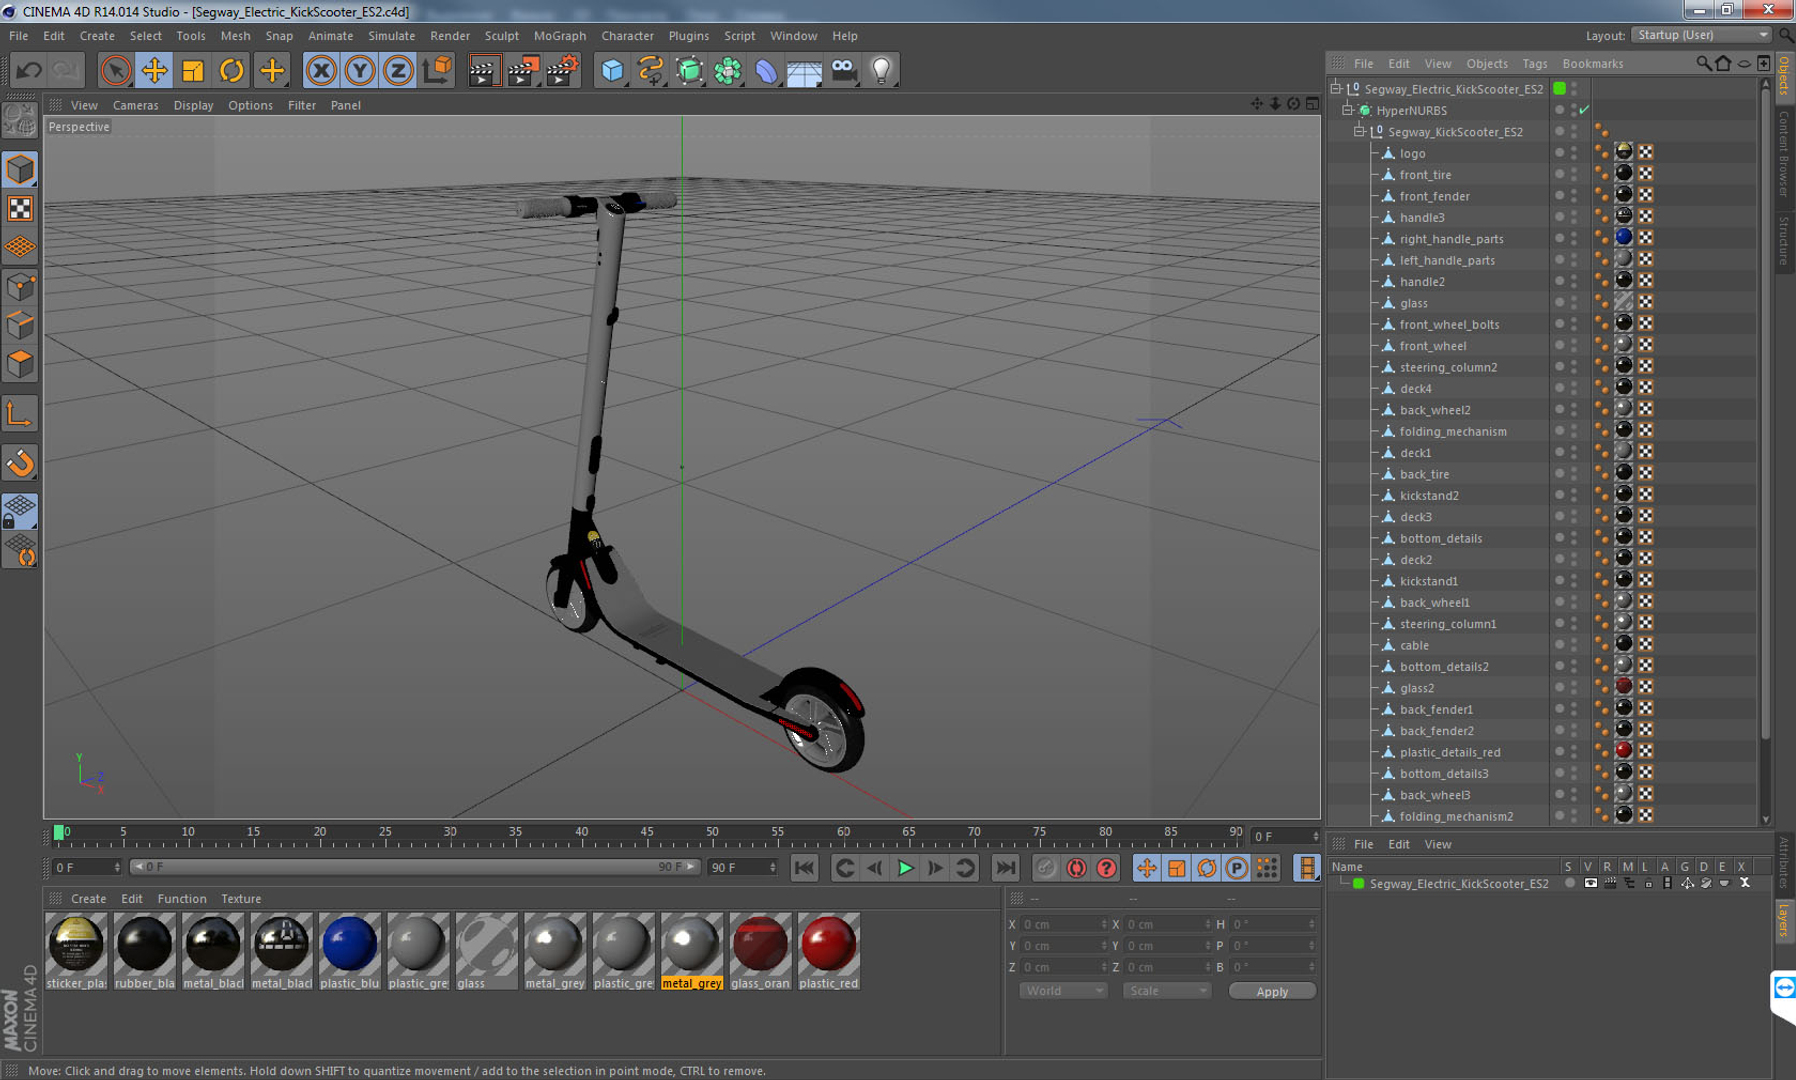Click the Apply button

pyautogui.click(x=1271, y=991)
